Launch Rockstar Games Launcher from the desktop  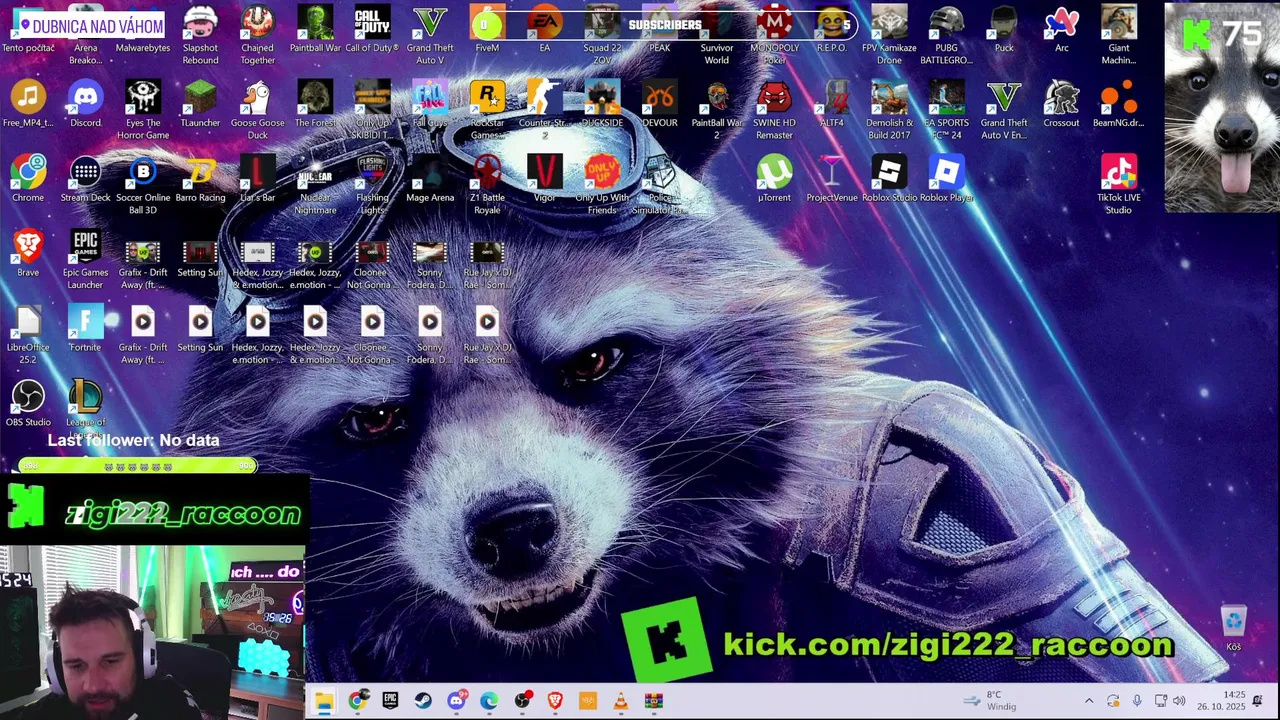tap(487, 110)
